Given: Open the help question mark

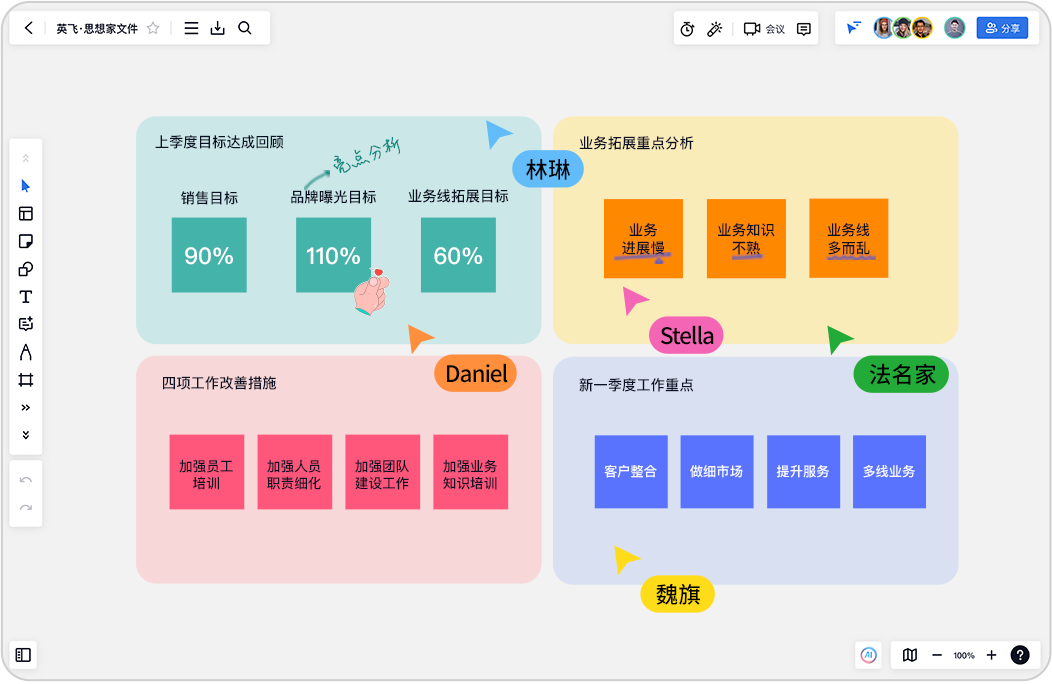Looking at the screenshot, I should tap(1020, 655).
